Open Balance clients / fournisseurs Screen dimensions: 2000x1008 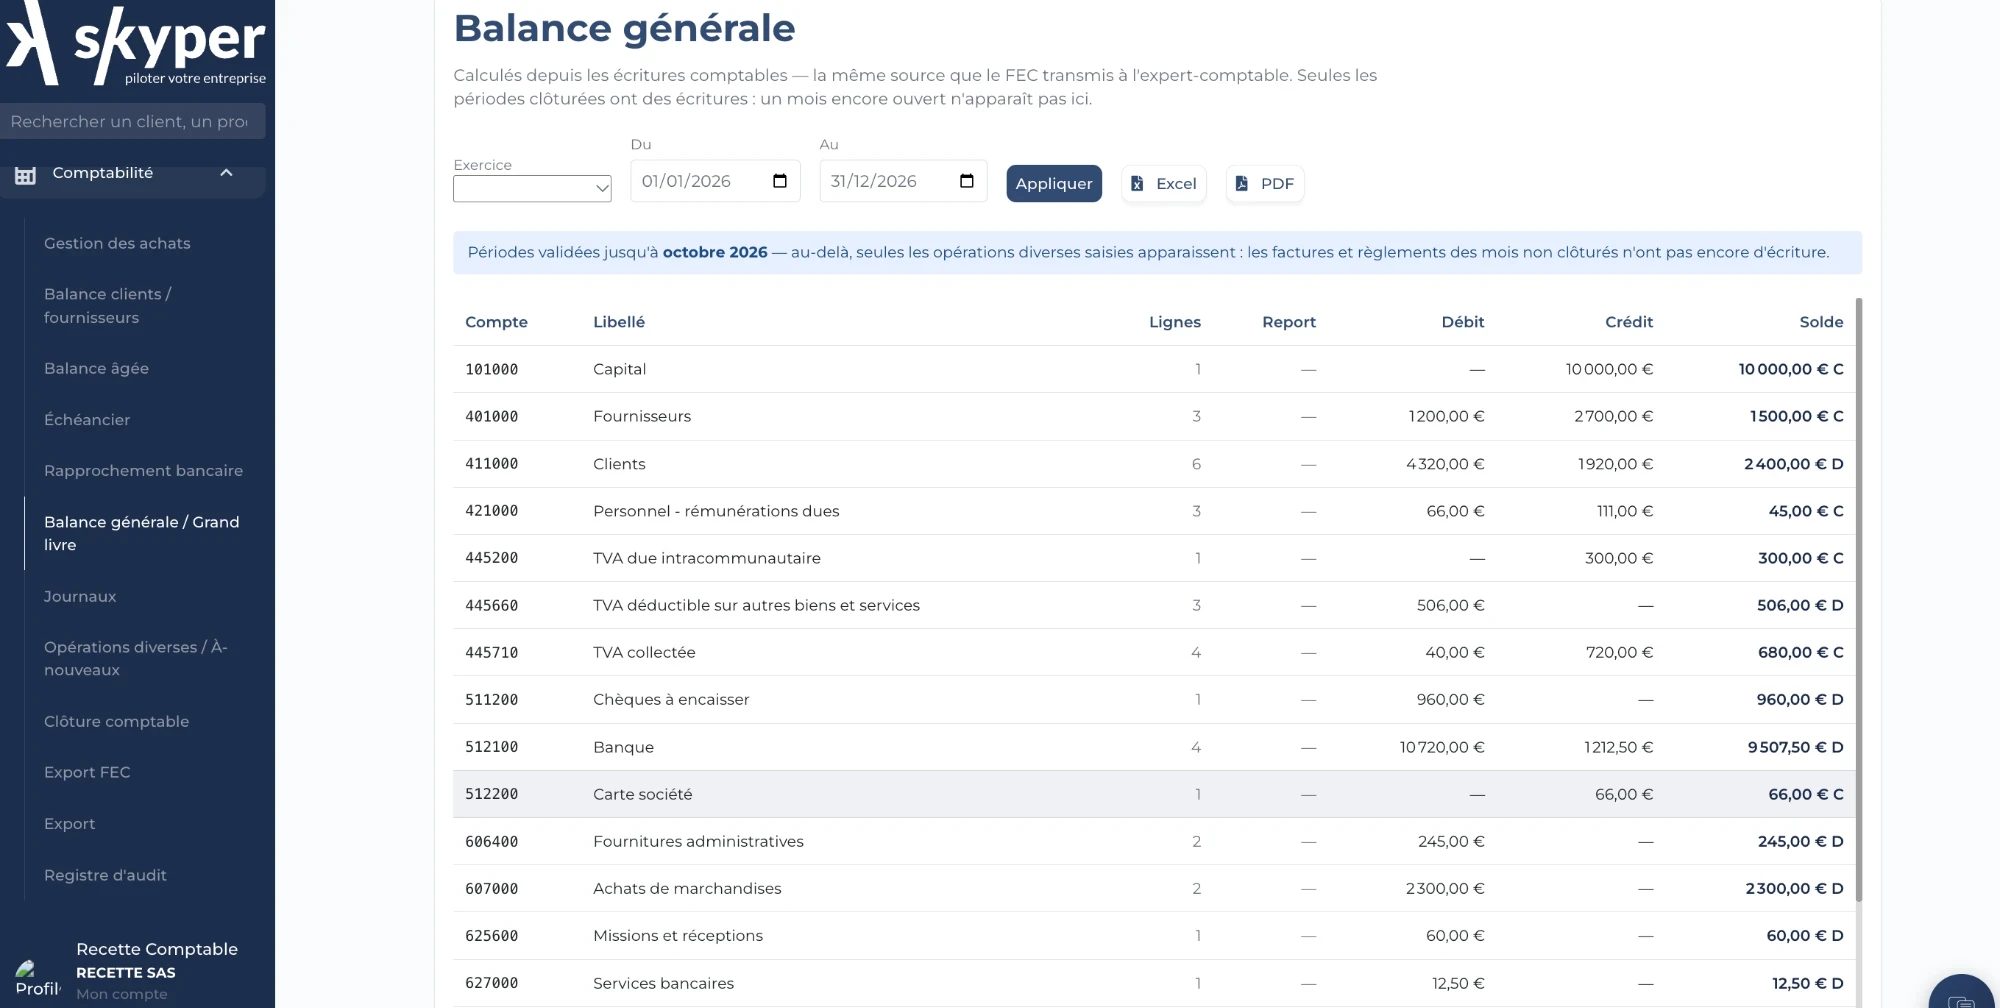107,306
